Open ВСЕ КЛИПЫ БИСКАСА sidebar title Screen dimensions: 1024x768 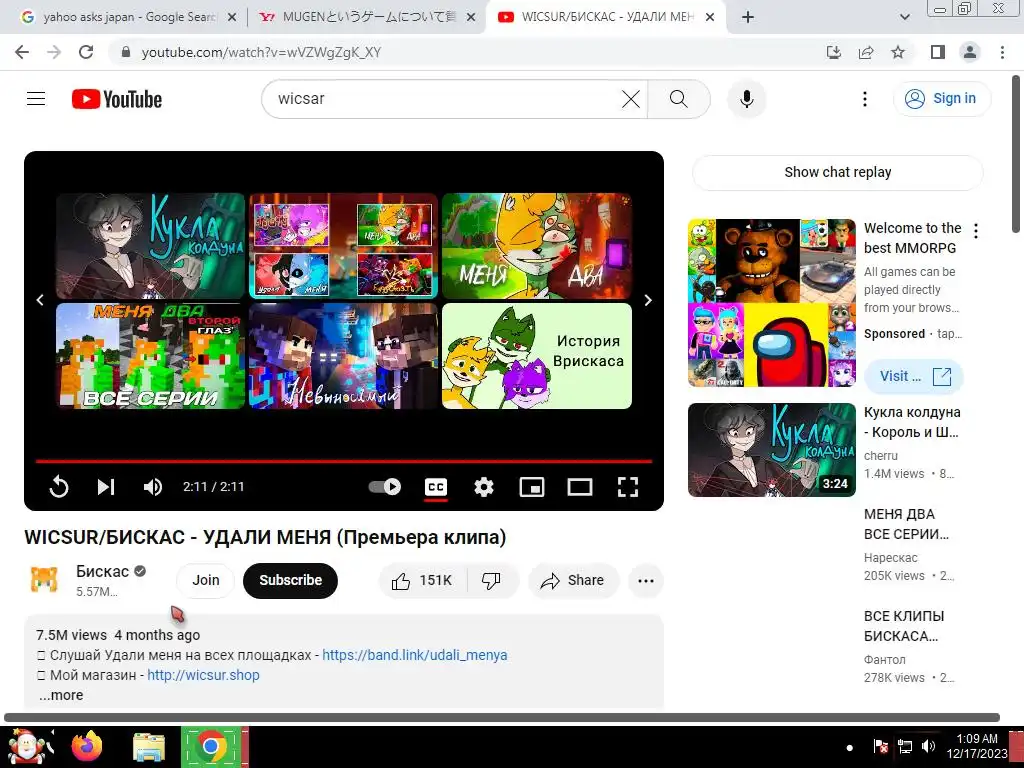(904, 626)
